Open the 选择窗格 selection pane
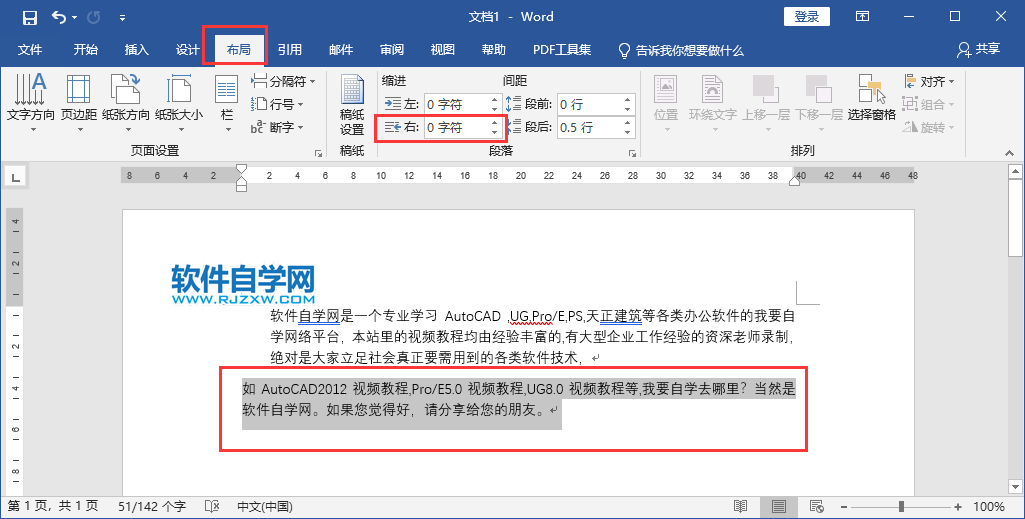Screen dimensions: 1025x519 coord(871,98)
